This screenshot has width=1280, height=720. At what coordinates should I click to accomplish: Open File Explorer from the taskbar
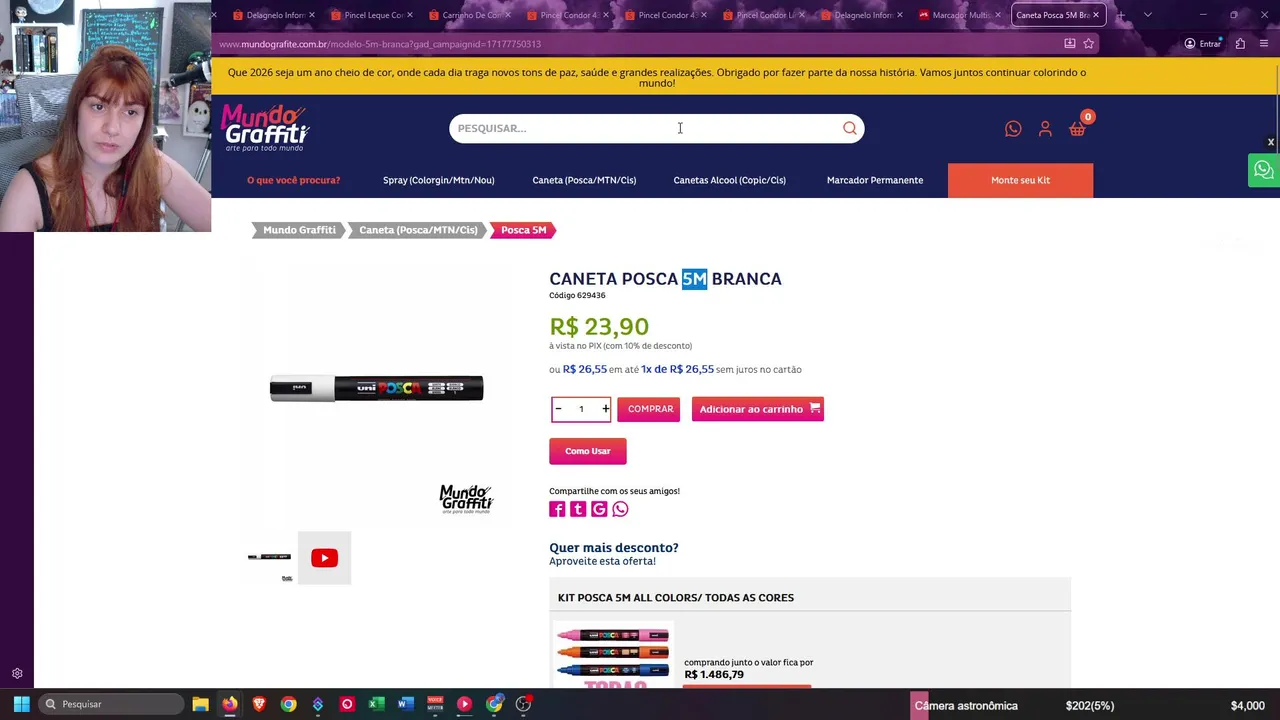[200, 704]
